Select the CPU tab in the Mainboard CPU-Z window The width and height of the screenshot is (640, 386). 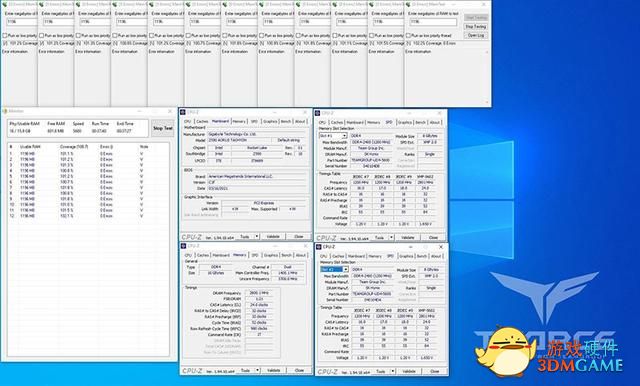187,122
